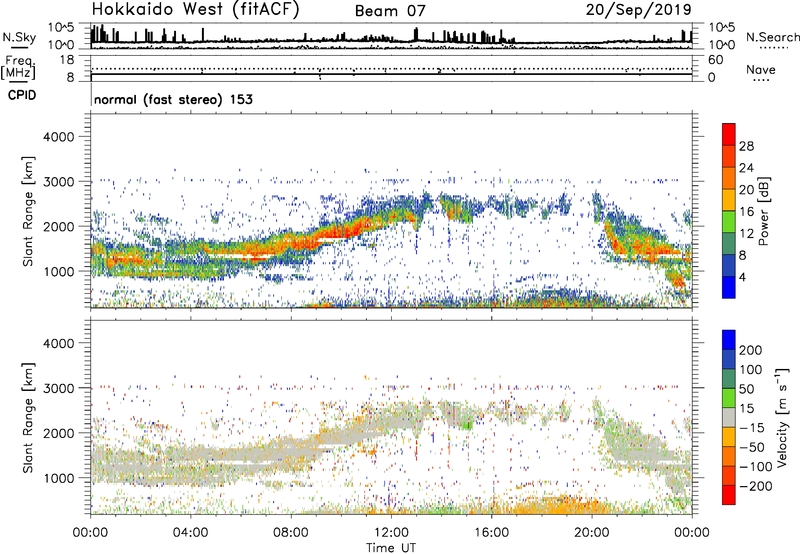The image size is (800, 554).
Task: Click power panel 'Slant Range [km]' label
Action: (28, 211)
